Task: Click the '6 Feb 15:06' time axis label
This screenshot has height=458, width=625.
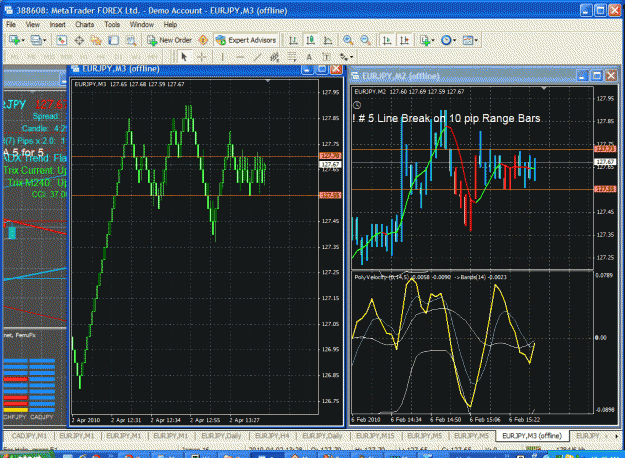Action: click(485, 419)
